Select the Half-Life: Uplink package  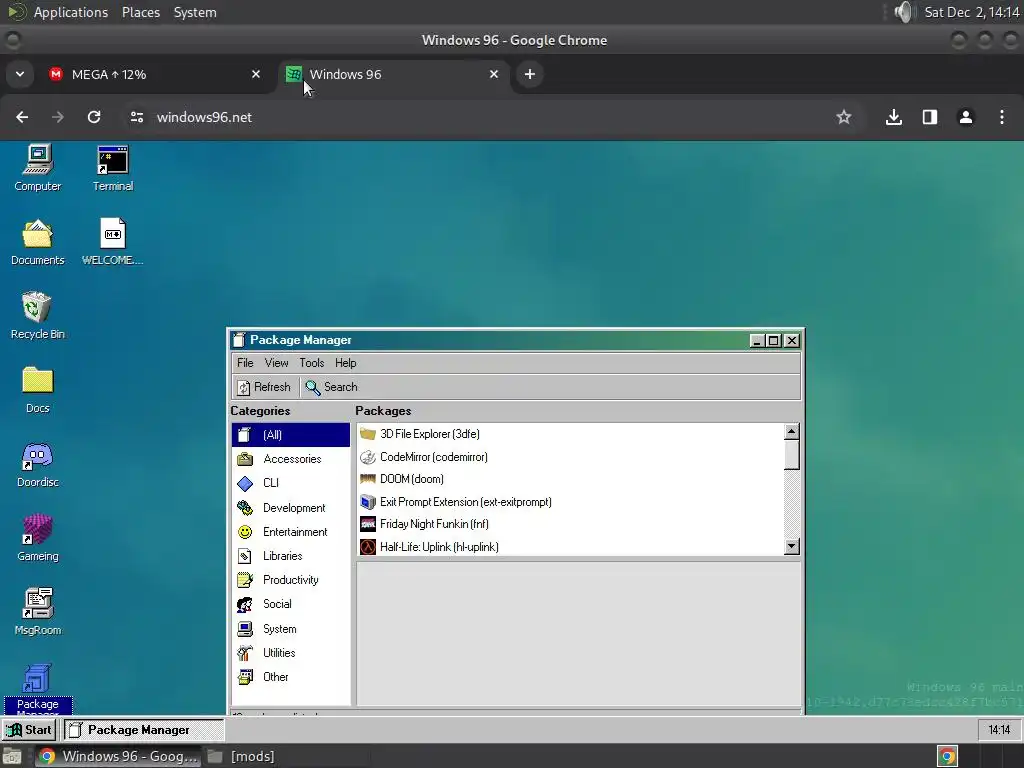[x=570, y=547]
